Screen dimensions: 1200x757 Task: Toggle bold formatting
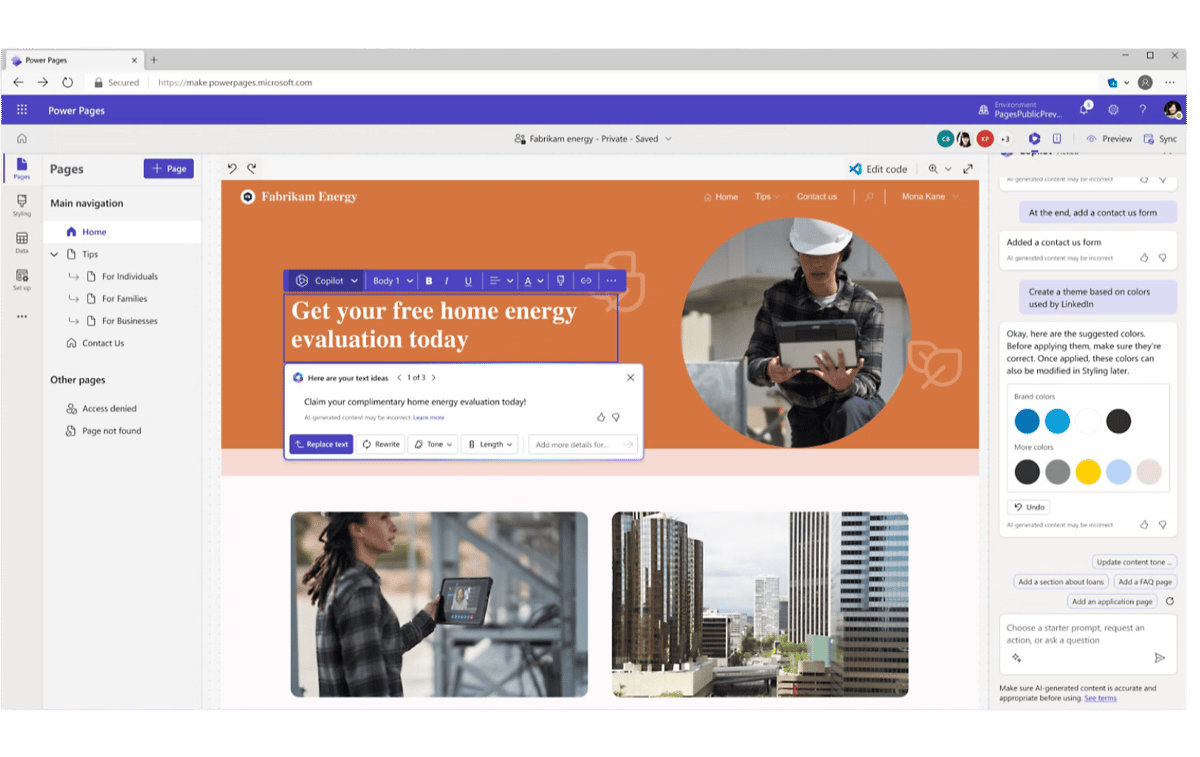click(429, 281)
